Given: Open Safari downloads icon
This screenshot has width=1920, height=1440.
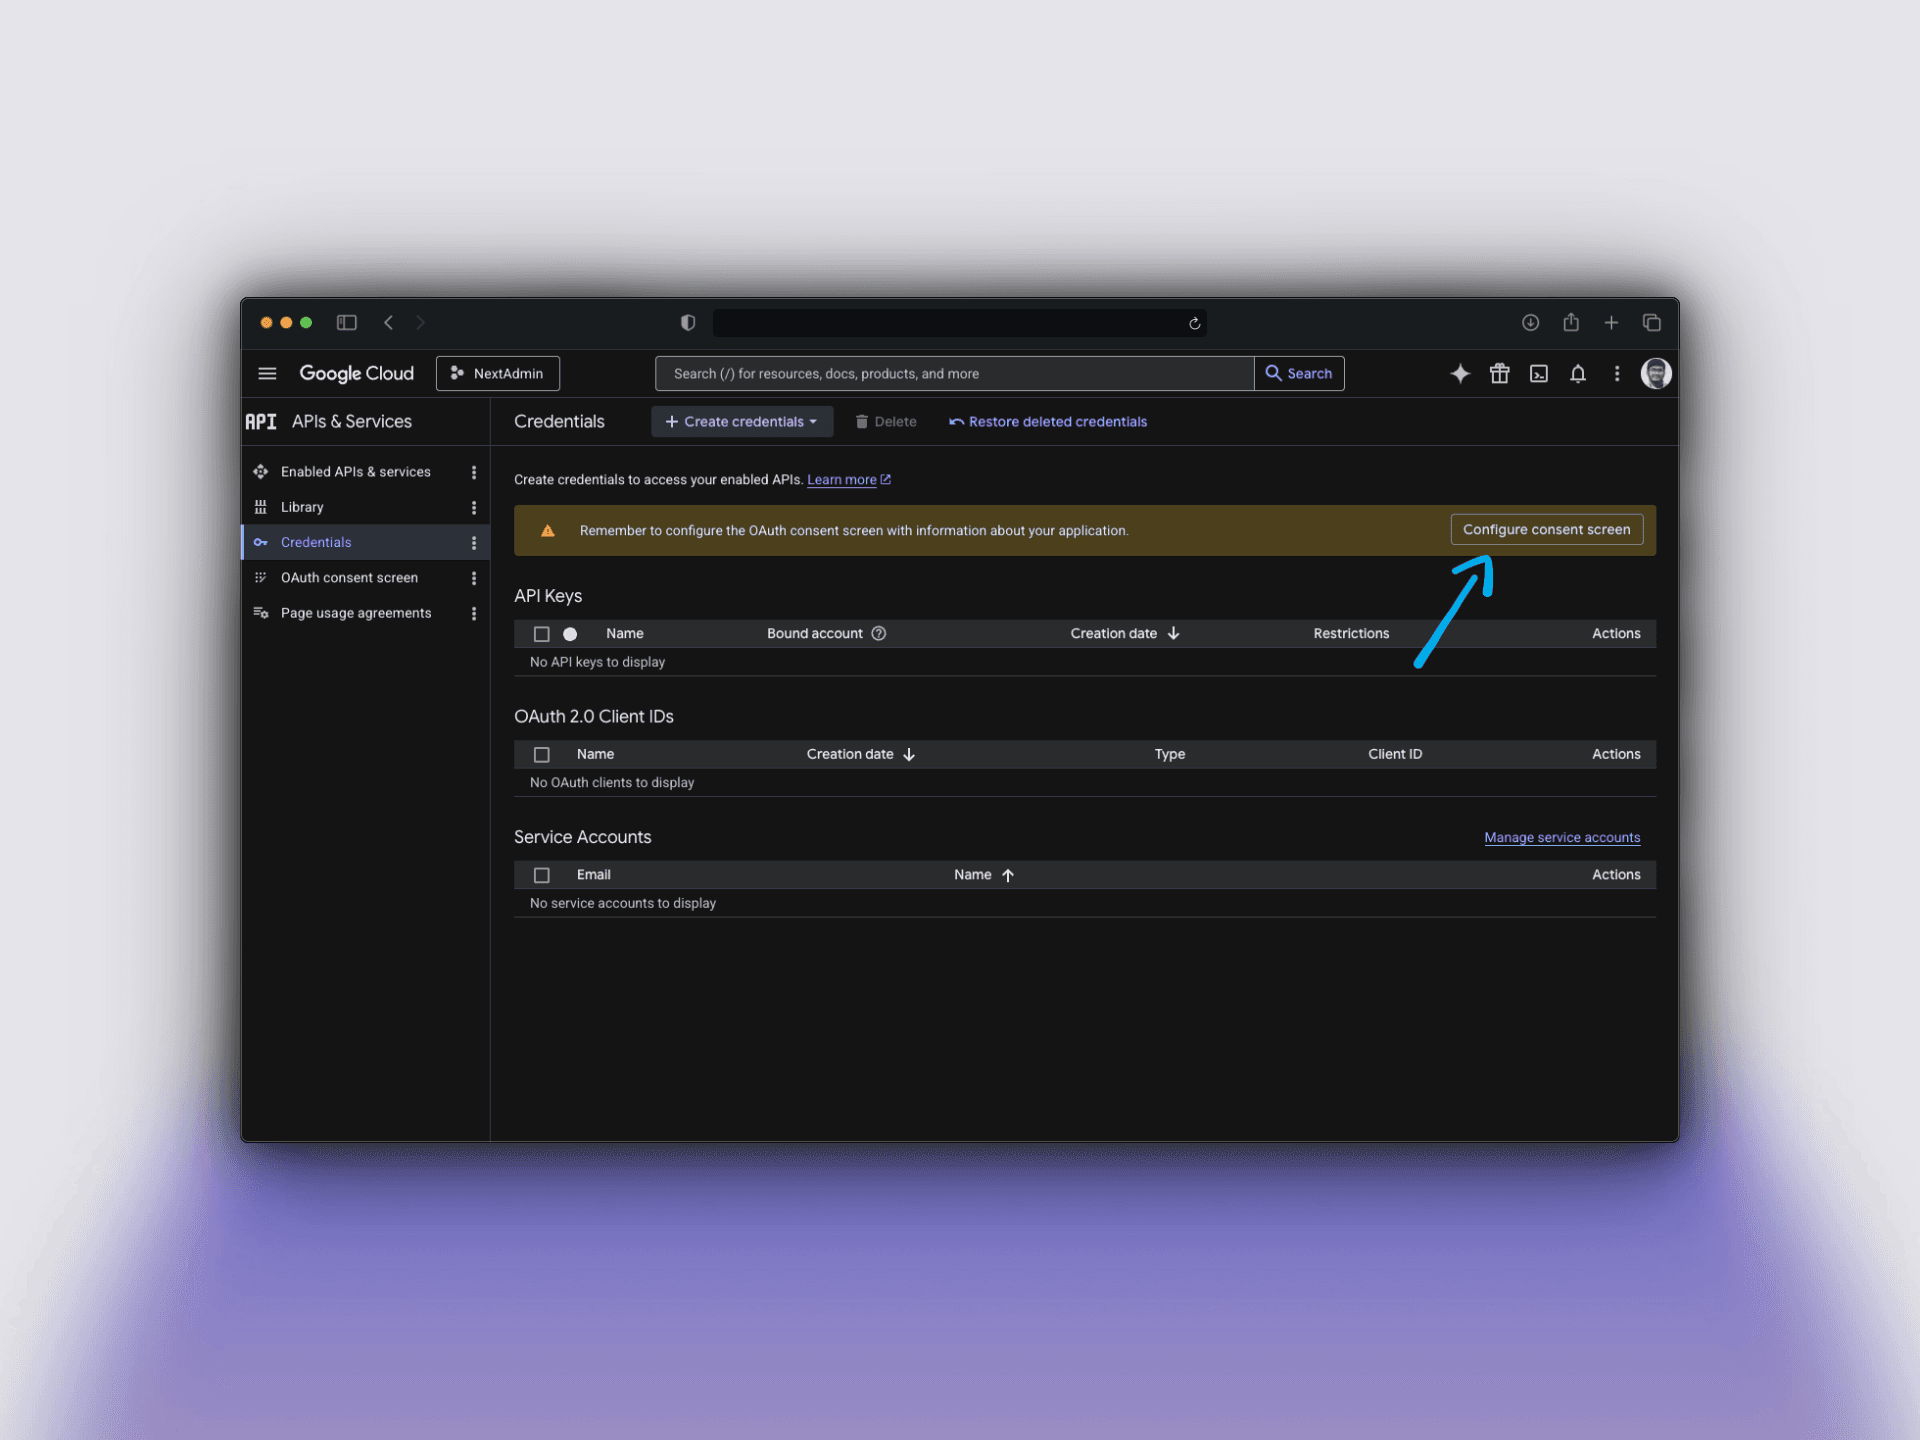Looking at the screenshot, I should [1530, 322].
